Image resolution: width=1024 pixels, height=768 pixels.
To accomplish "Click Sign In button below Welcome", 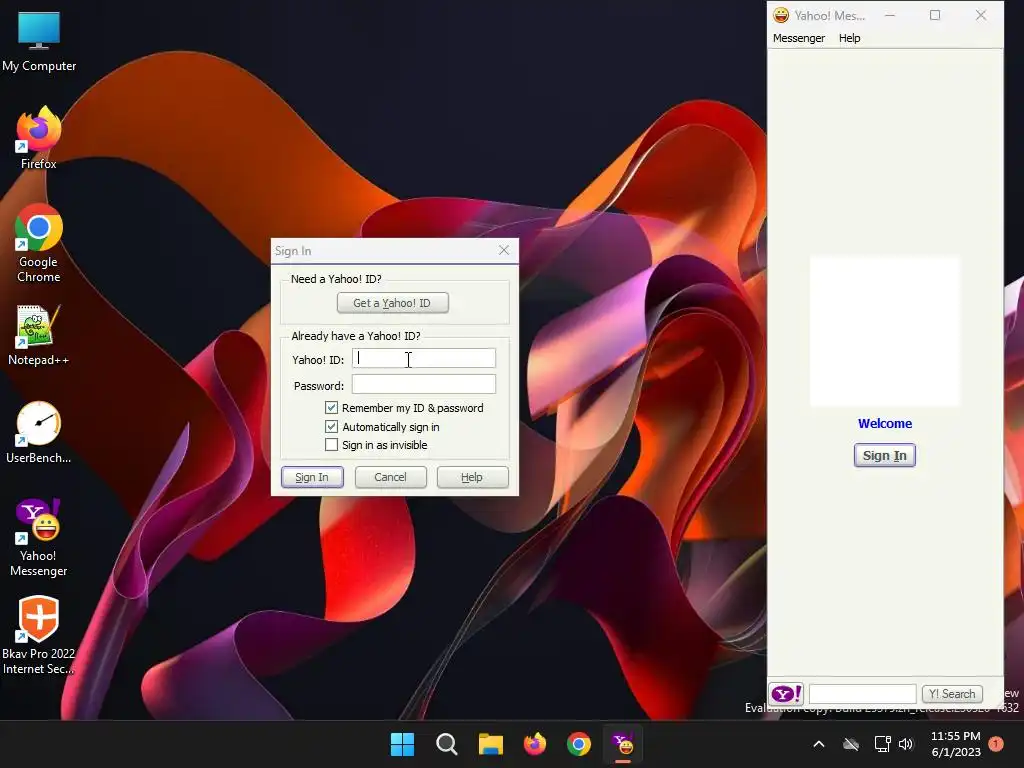I will pyautogui.click(x=885, y=455).
